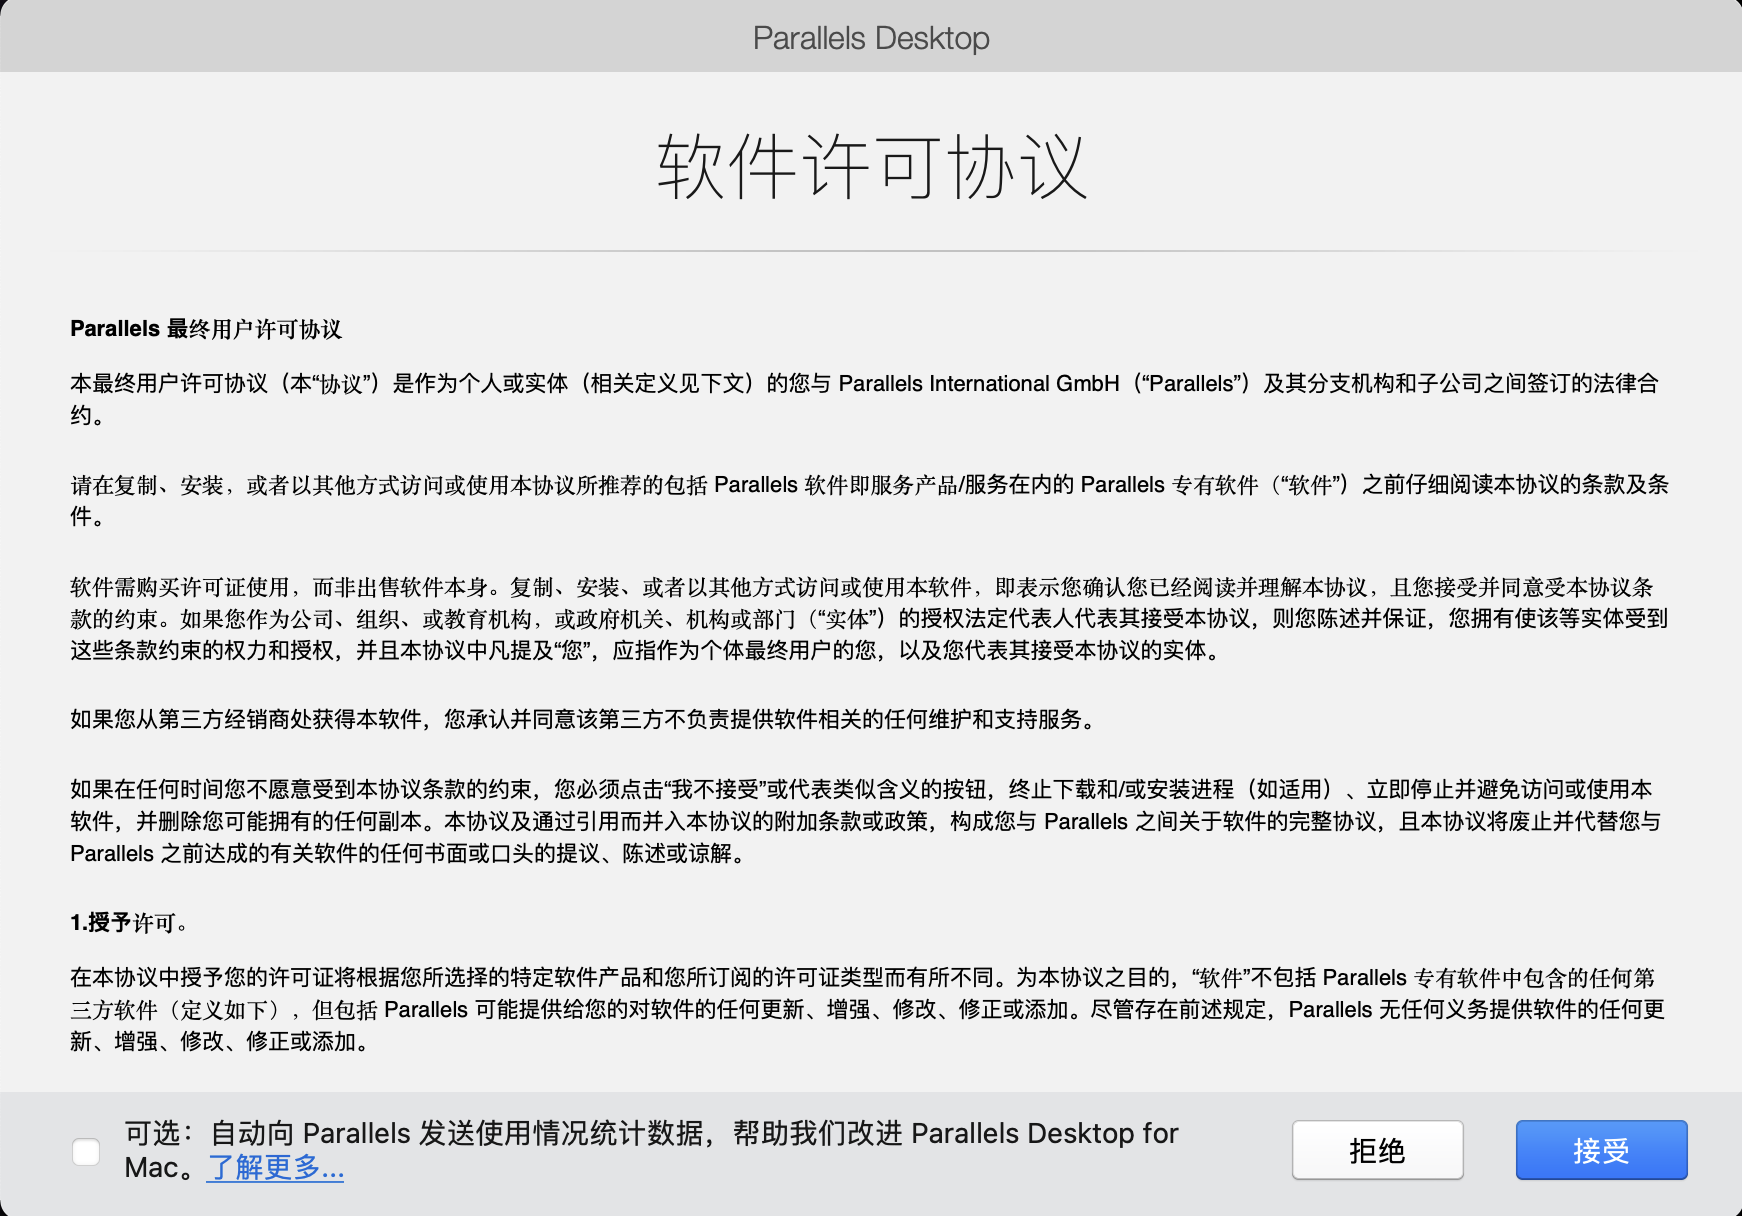1742x1216 pixels.
Task: Enable the optional usage statistics checkbox
Action: 87,1151
